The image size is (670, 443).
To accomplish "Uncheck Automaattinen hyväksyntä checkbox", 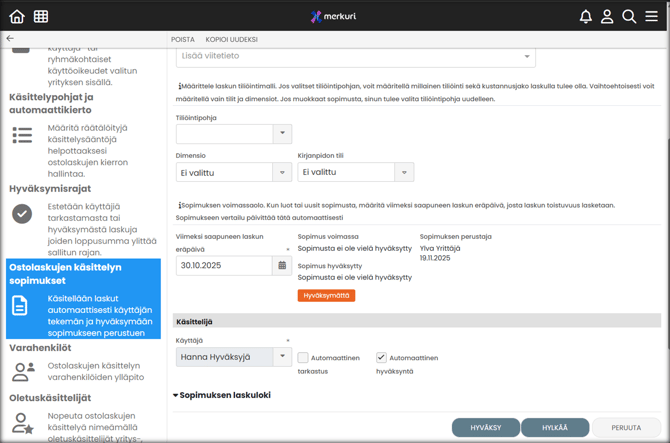I will [x=381, y=357].
